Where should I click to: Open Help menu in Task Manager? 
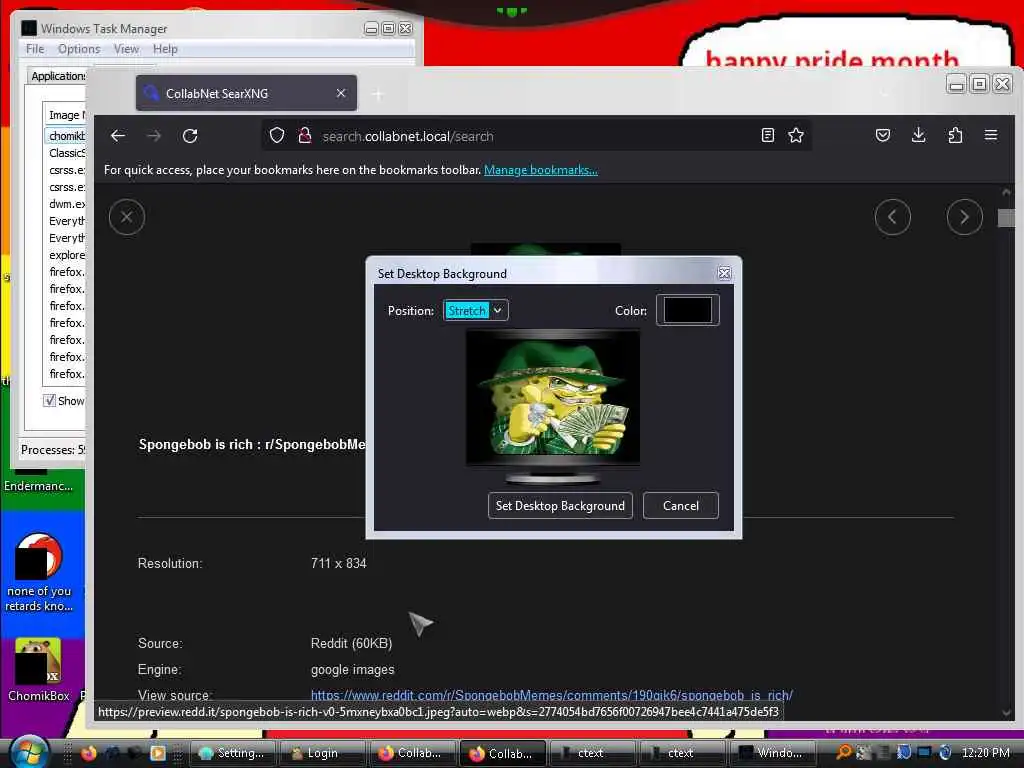pos(165,49)
